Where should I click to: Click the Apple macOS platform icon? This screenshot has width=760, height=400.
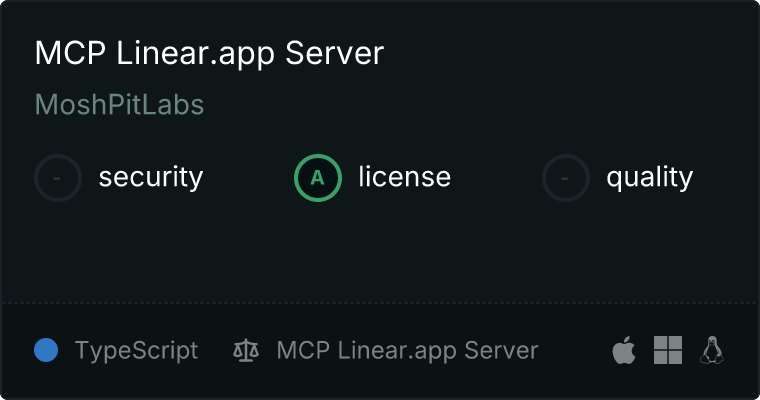tap(623, 350)
